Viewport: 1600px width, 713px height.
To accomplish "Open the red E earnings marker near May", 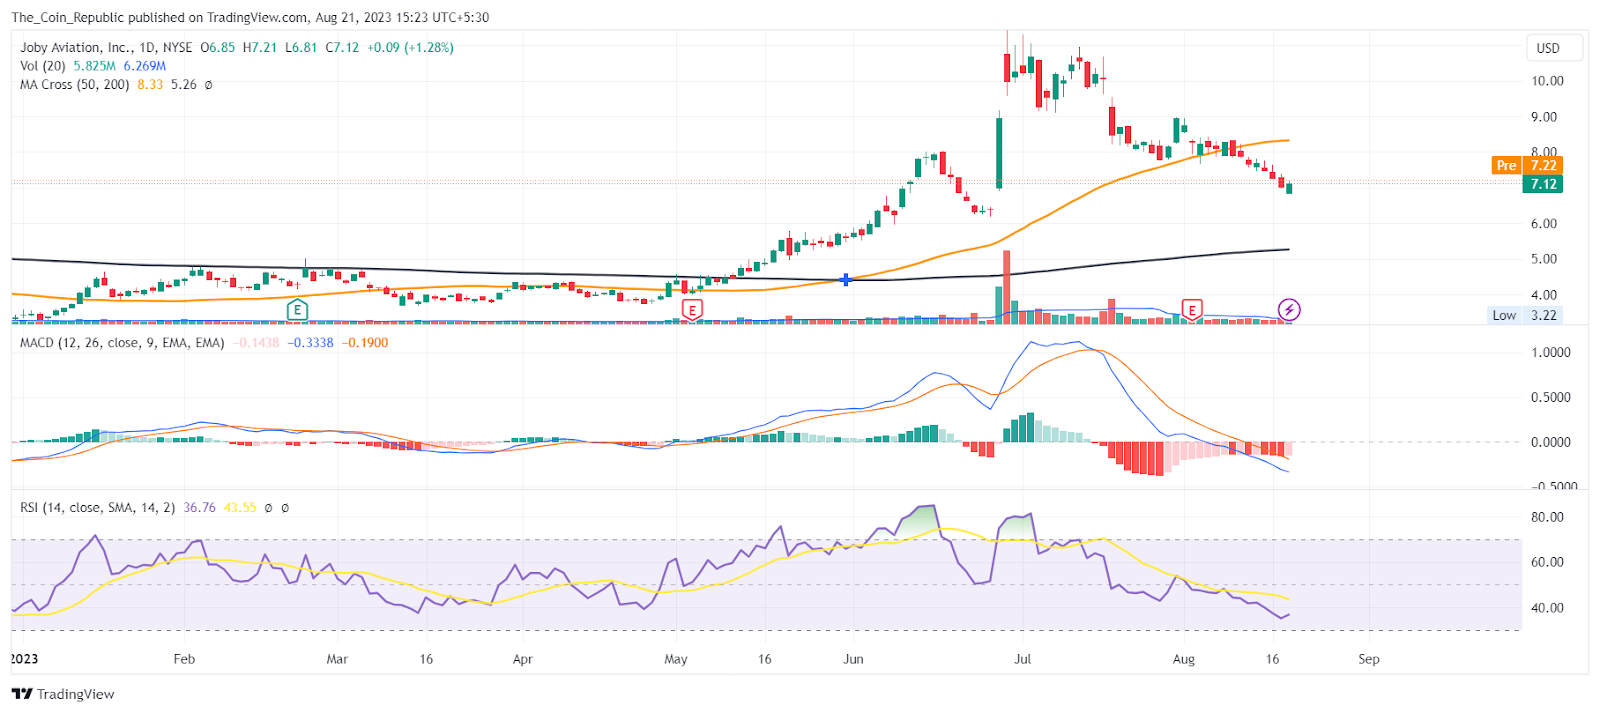I will point(691,310).
